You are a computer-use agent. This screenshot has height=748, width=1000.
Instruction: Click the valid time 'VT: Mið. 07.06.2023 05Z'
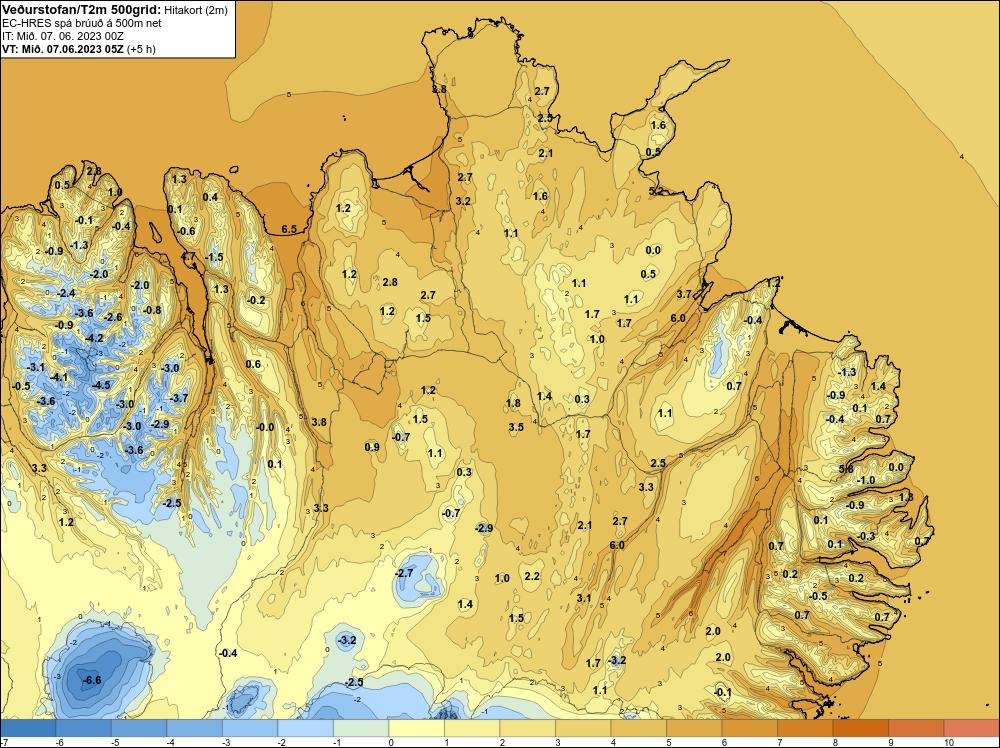pos(62,49)
